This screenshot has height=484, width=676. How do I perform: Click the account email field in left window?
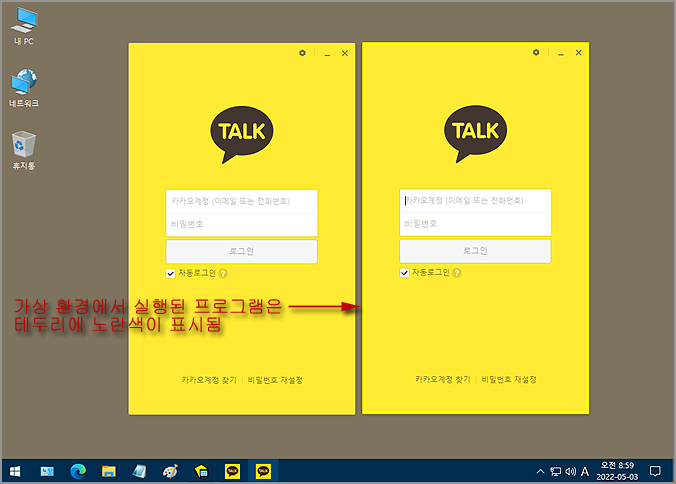[x=242, y=201]
